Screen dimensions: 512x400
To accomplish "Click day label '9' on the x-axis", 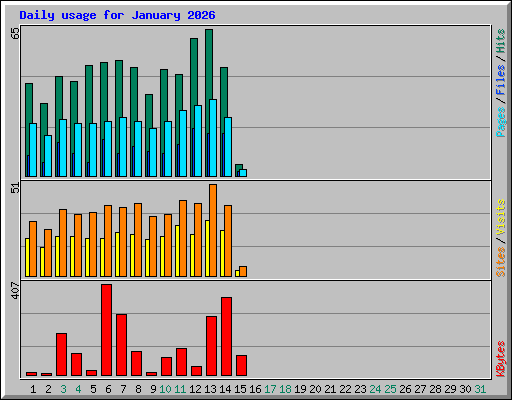I will click(153, 389).
